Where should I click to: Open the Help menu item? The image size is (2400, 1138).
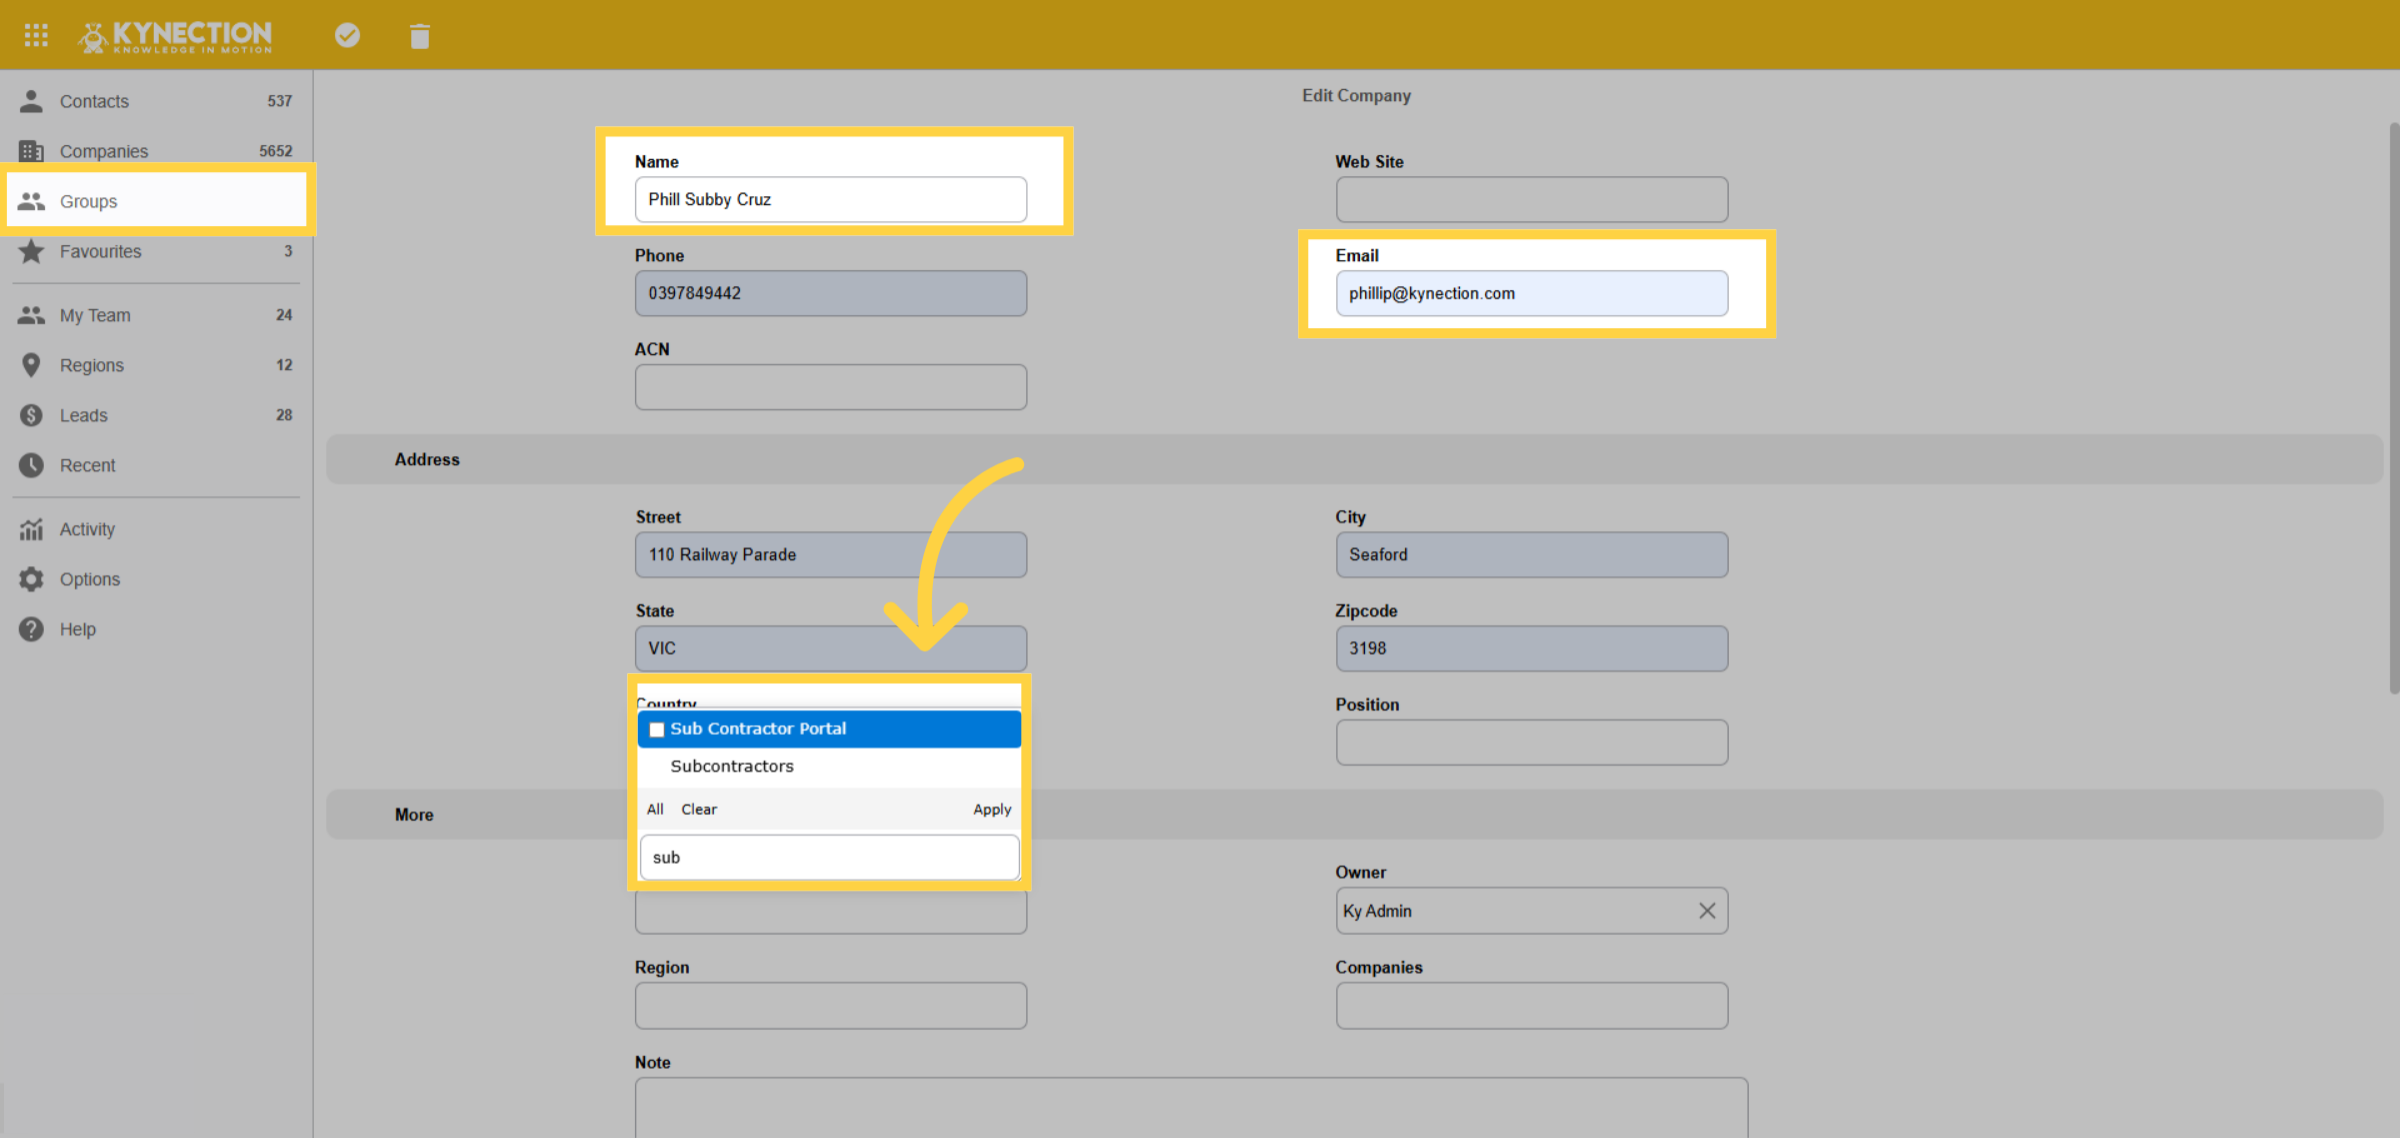coord(156,629)
